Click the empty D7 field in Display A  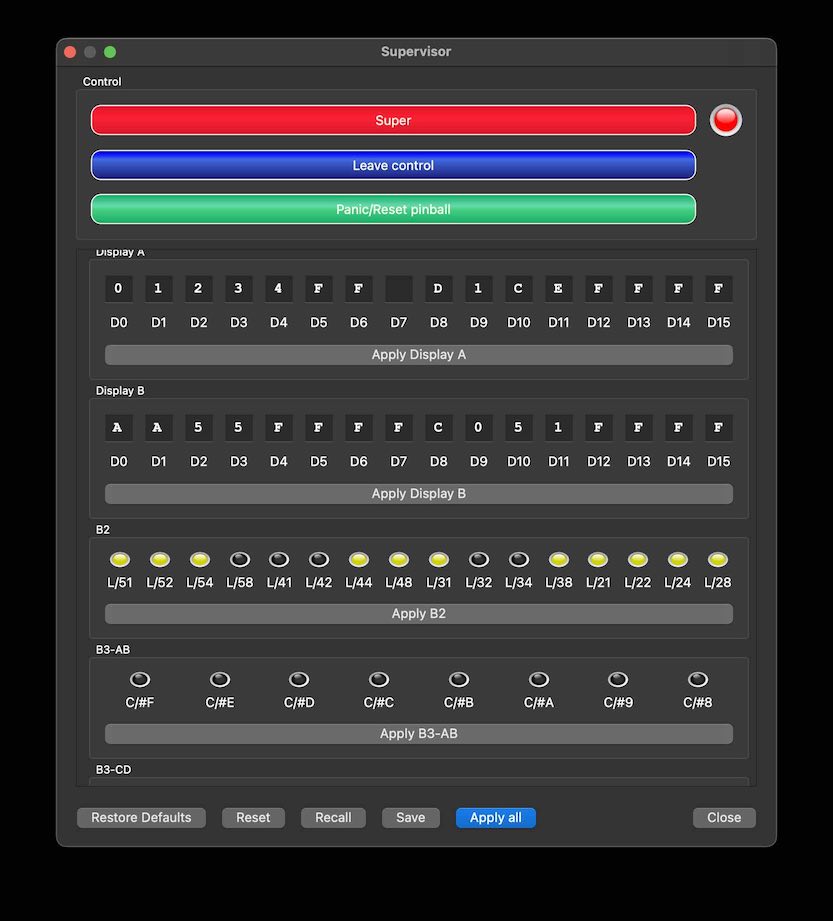tap(398, 288)
